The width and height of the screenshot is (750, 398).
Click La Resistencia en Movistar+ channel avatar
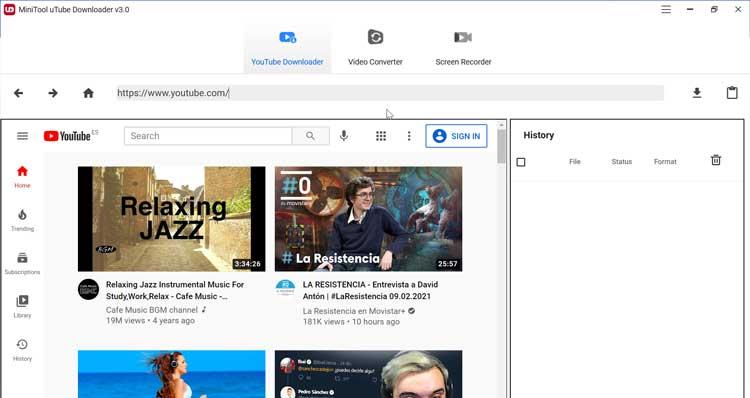point(285,289)
